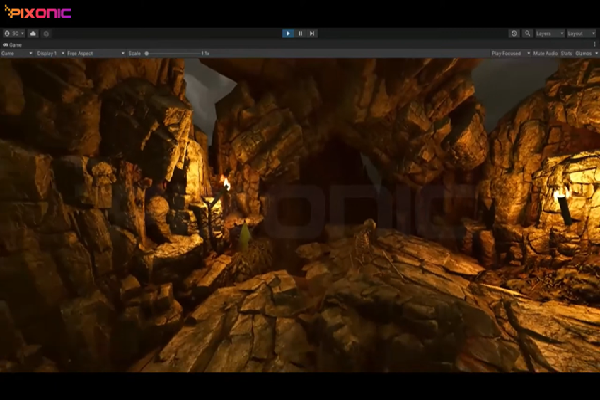
Task: Open the Unity account dropdown
Action: [17, 33]
